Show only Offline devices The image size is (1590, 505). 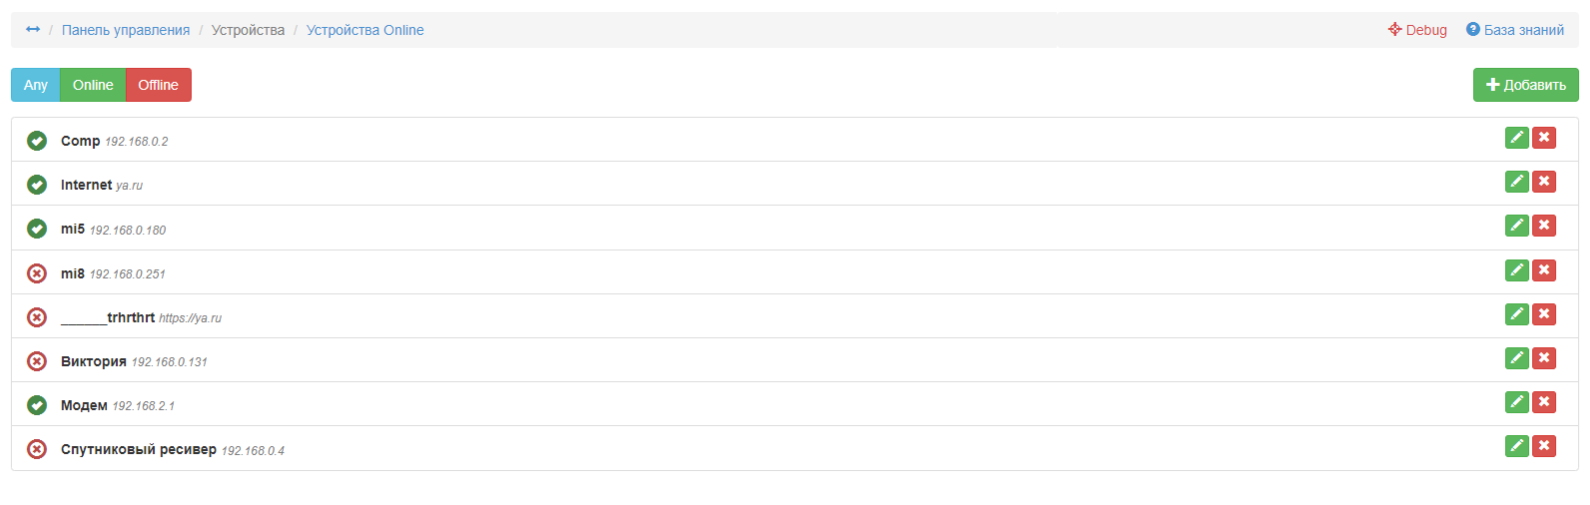(158, 85)
